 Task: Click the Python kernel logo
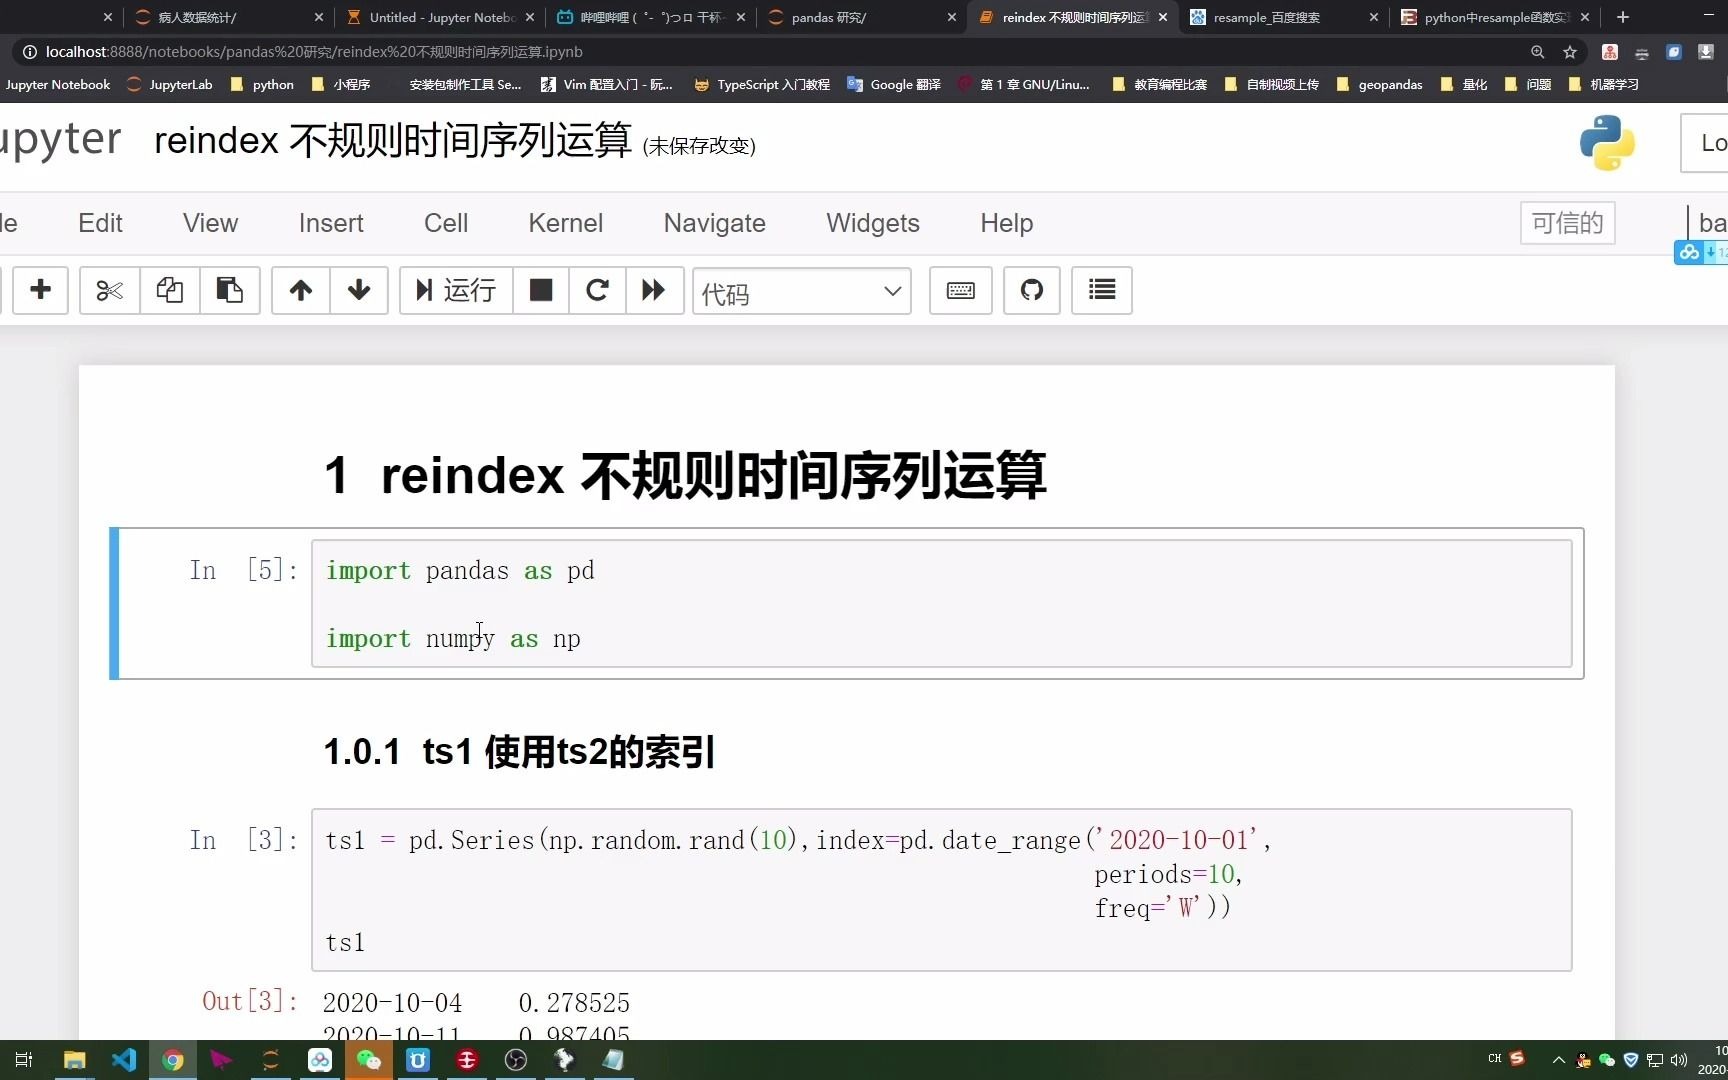(1607, 142)
